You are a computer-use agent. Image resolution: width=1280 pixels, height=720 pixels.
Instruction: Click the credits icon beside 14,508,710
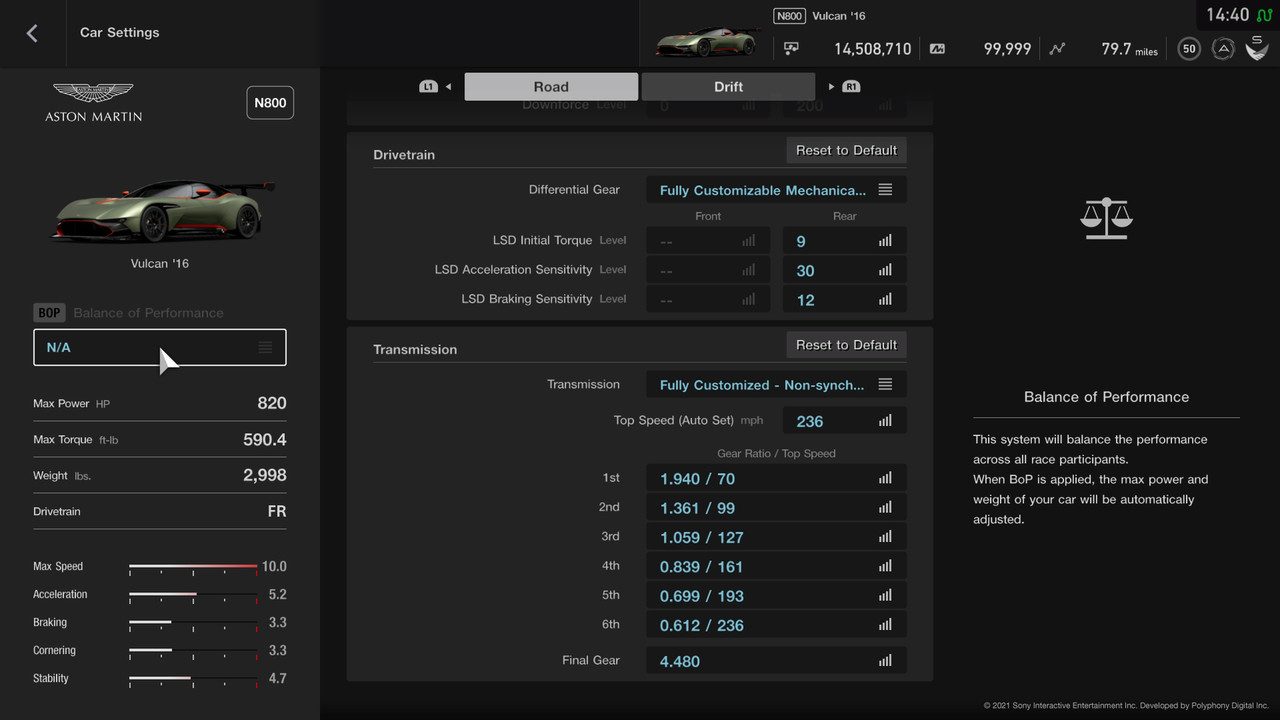[x=792, y=48]
